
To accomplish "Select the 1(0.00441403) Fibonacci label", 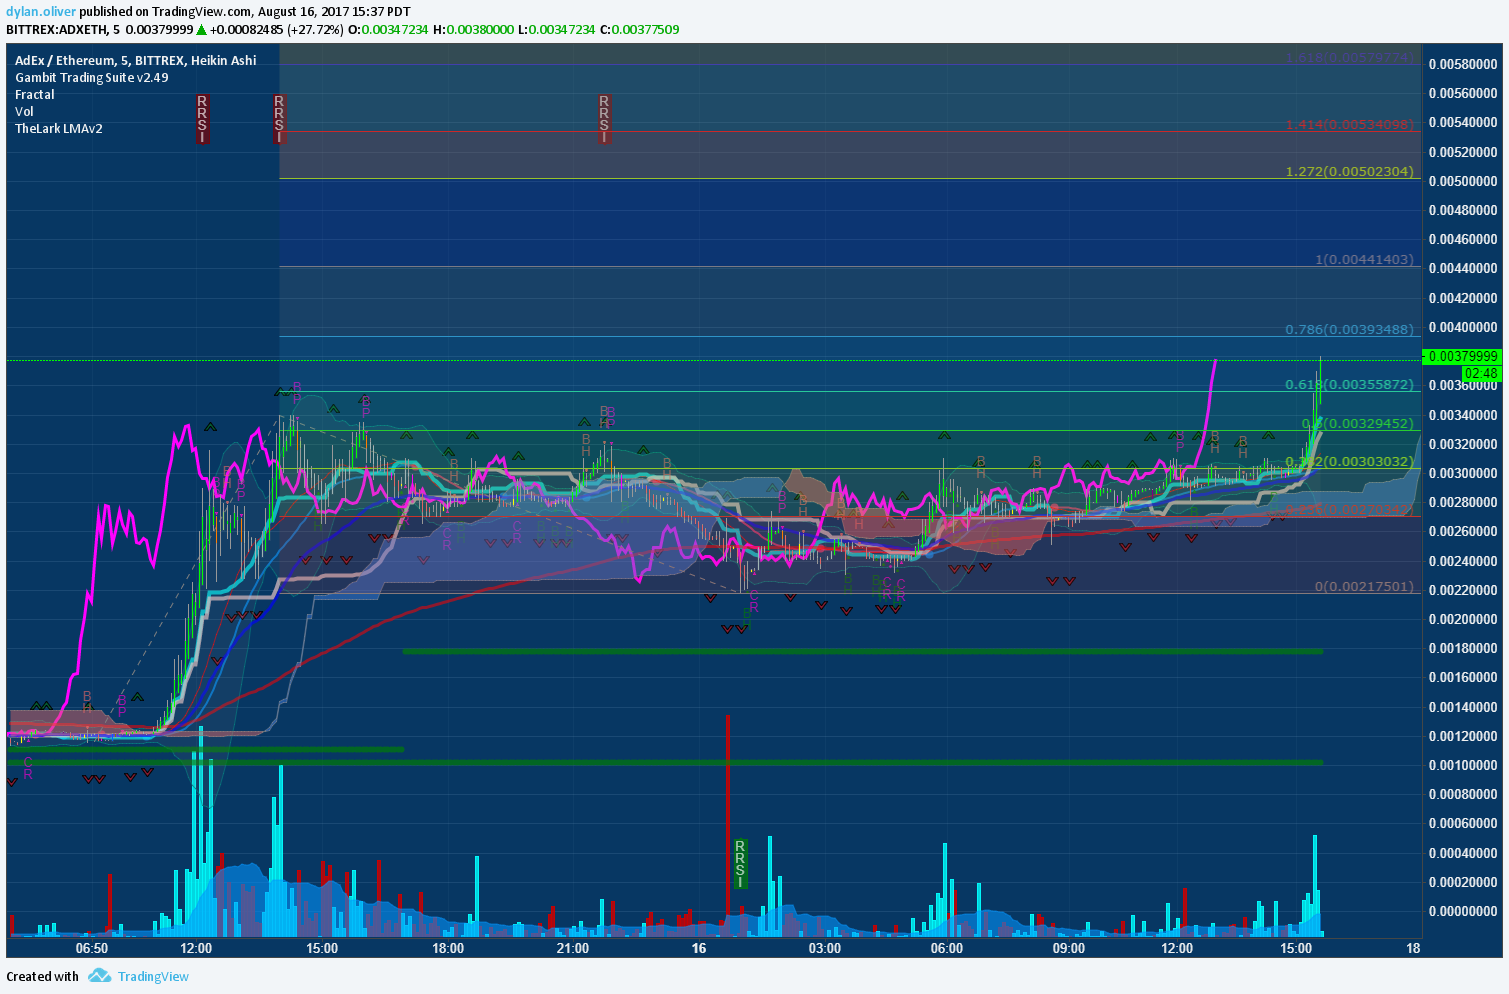I will 1364,259.
